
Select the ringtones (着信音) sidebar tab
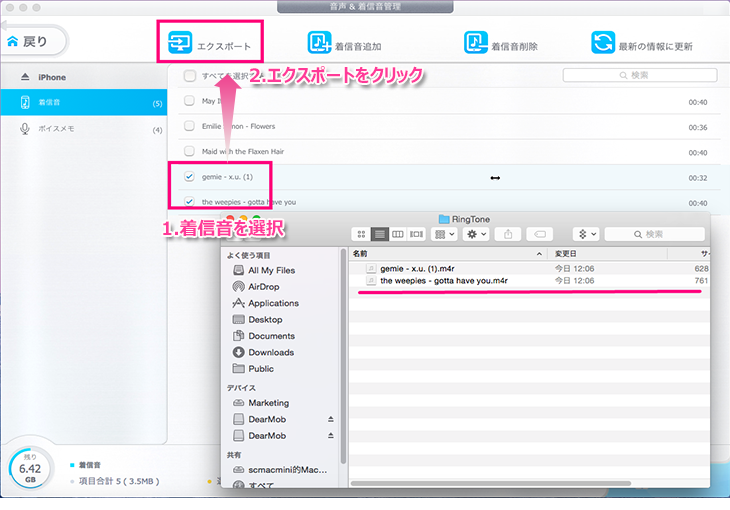83,102
